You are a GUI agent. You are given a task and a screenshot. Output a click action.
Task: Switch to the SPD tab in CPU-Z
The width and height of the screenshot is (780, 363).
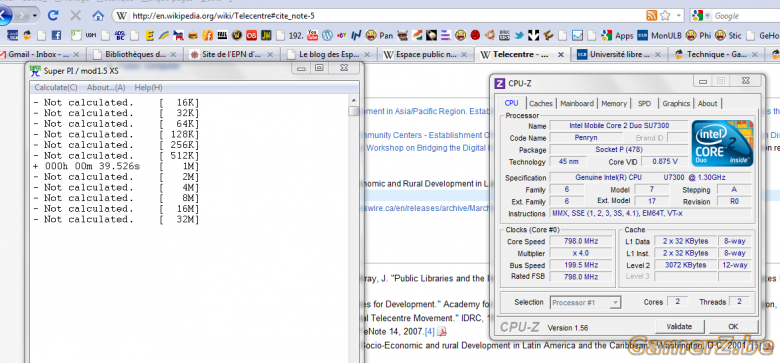tap(644, 103)
